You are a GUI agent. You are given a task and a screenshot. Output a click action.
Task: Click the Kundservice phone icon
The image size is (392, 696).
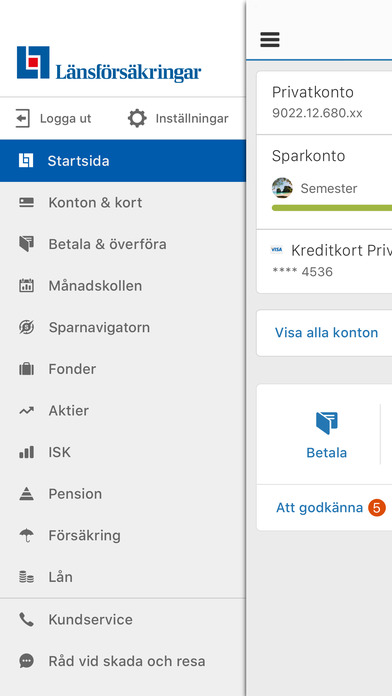(26, 619)
